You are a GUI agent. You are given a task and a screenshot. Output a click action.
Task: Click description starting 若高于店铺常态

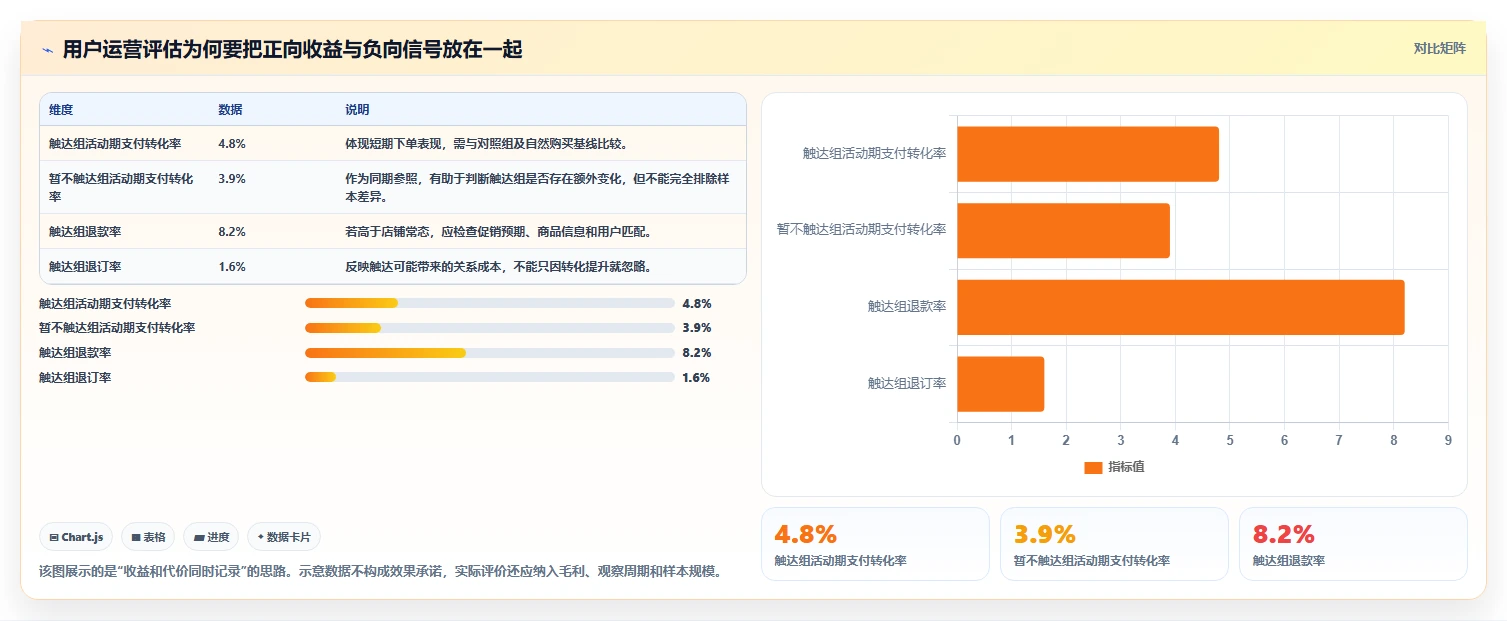(x=498, y=232)
